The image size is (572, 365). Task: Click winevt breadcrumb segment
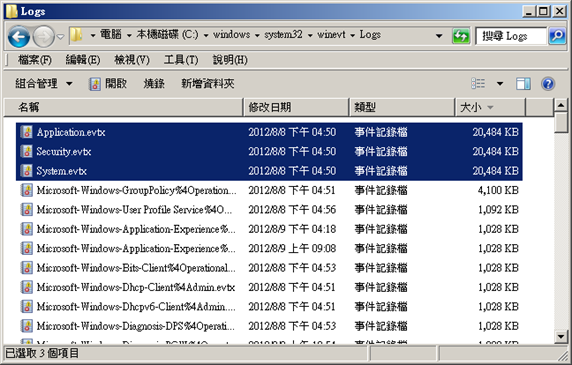331,35
